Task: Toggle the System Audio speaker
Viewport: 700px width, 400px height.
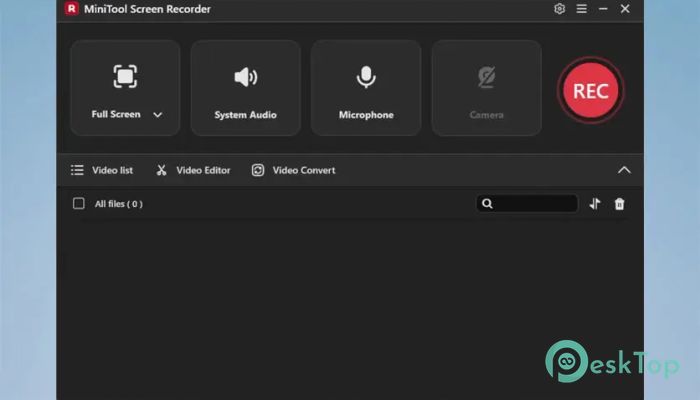Action: click(246, 88)
